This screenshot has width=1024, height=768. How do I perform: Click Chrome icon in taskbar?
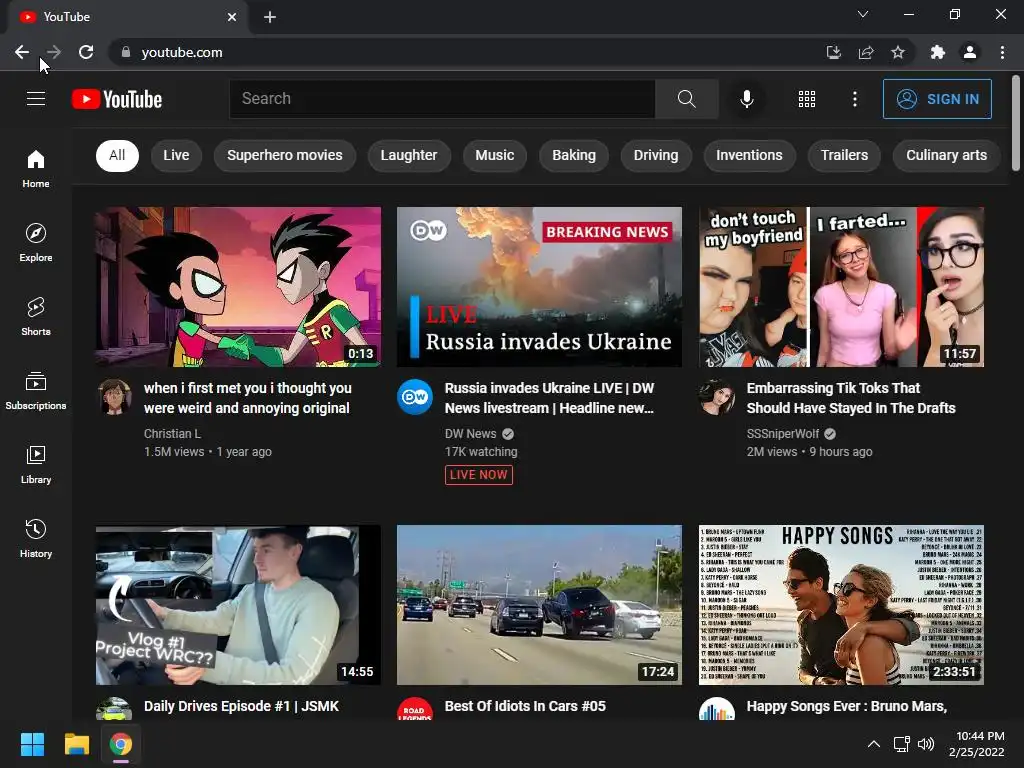pos(121,744)
